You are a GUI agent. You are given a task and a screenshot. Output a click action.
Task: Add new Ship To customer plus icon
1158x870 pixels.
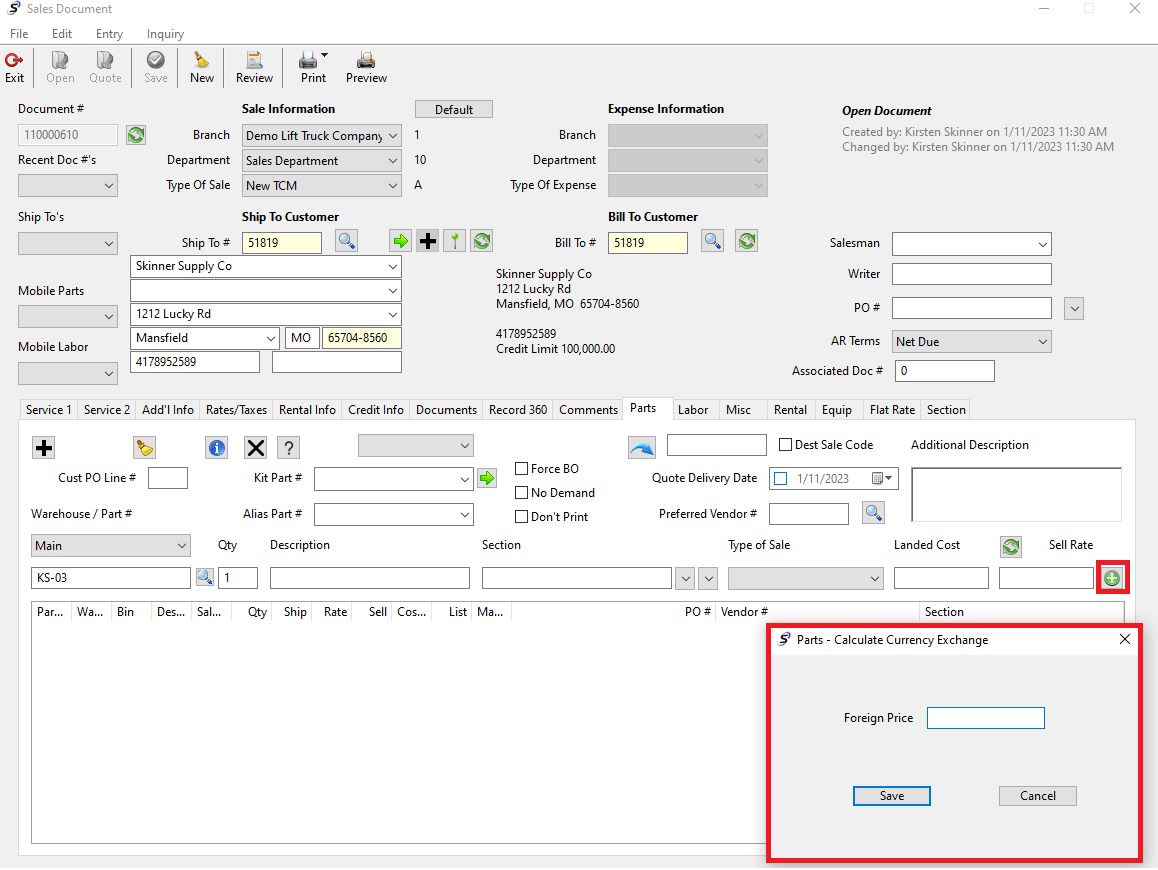428,241
